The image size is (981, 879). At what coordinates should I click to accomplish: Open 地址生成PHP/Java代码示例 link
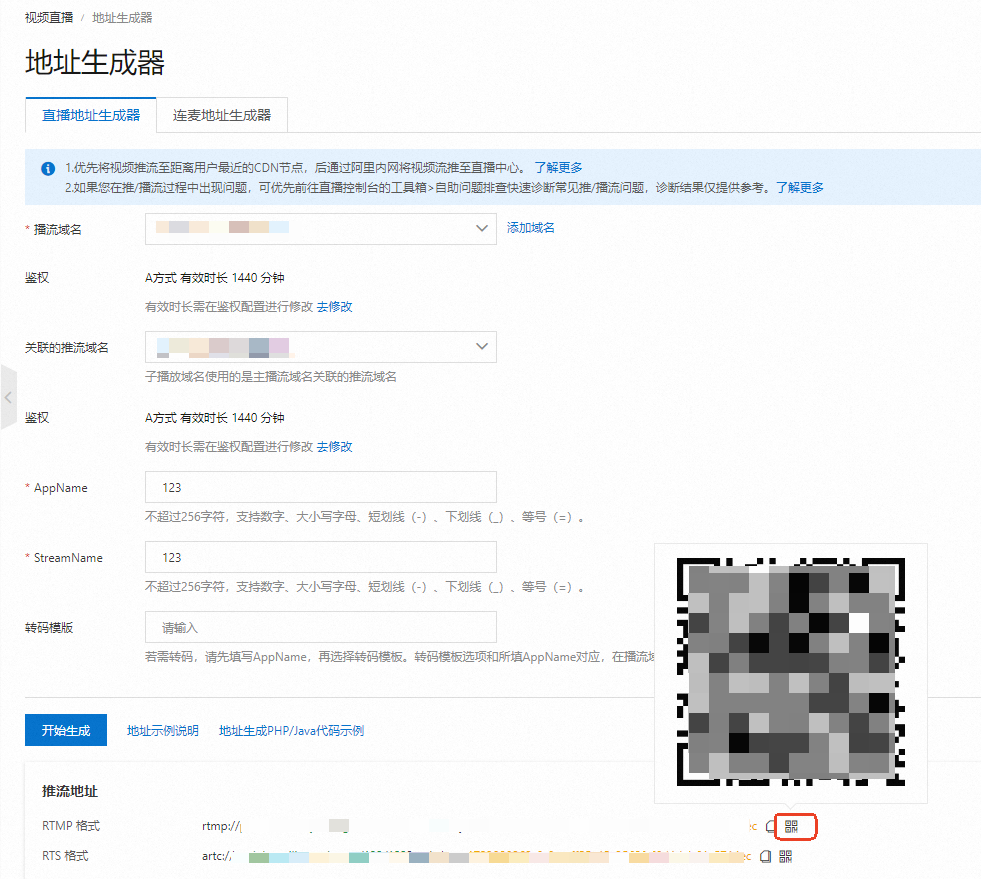(292, 730)
